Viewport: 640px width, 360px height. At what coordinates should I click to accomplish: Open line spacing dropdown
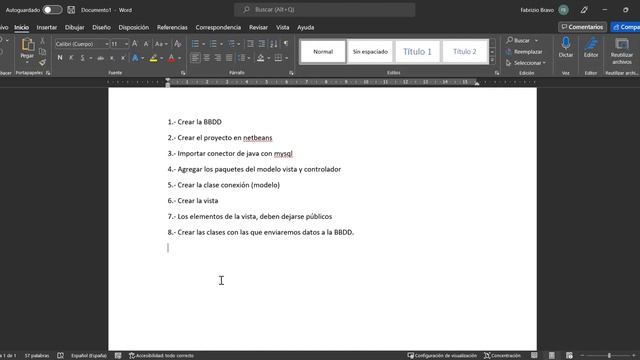click(x=244, y=58)
